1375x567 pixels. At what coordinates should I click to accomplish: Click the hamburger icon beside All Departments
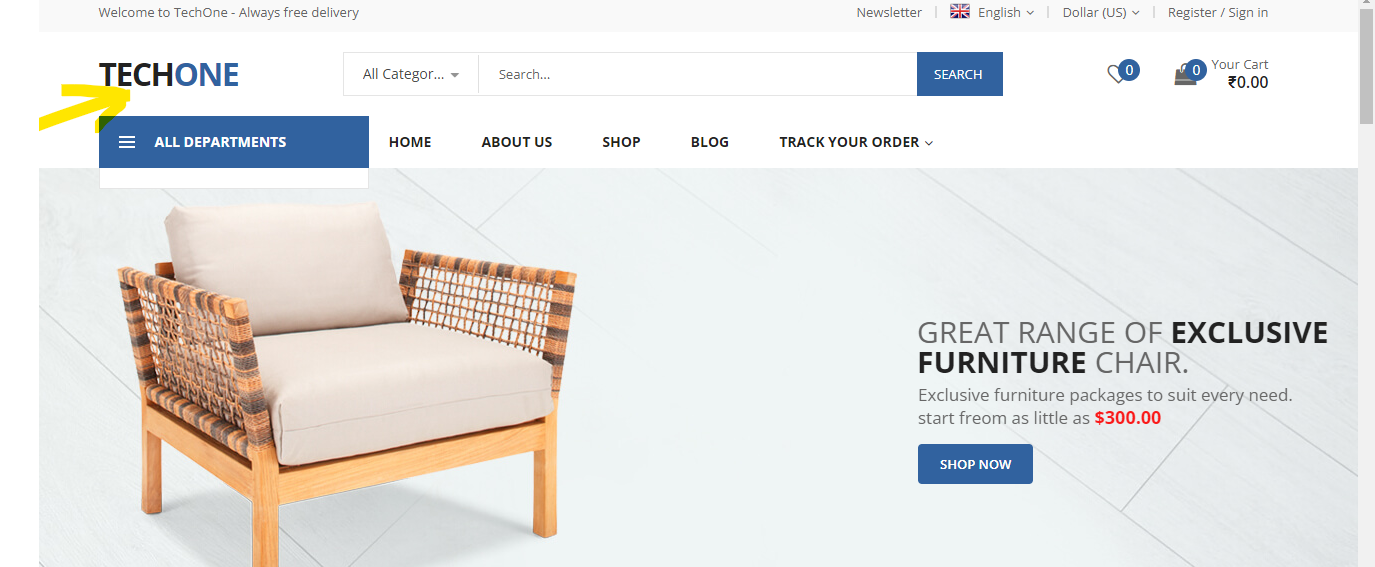pyautogui.click(x=127, y=142)
